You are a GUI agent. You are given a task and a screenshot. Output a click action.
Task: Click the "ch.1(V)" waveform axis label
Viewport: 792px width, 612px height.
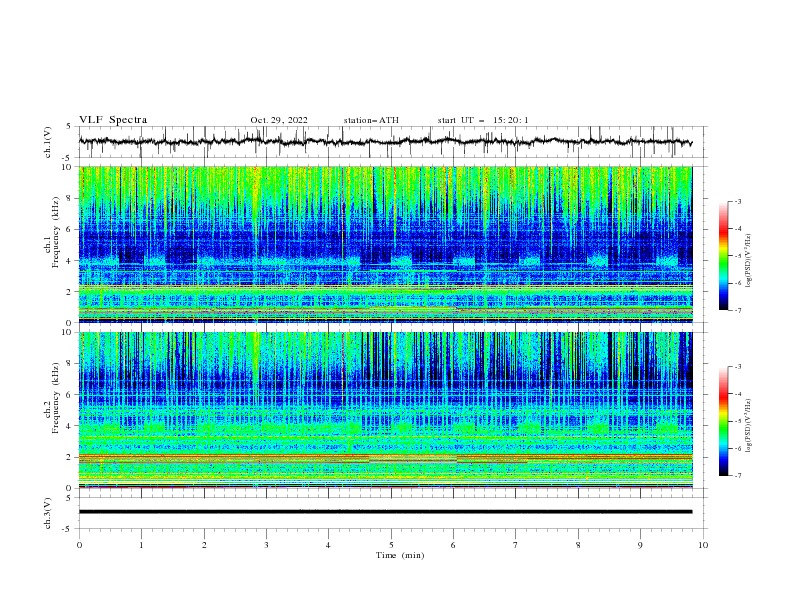[48, 142]
